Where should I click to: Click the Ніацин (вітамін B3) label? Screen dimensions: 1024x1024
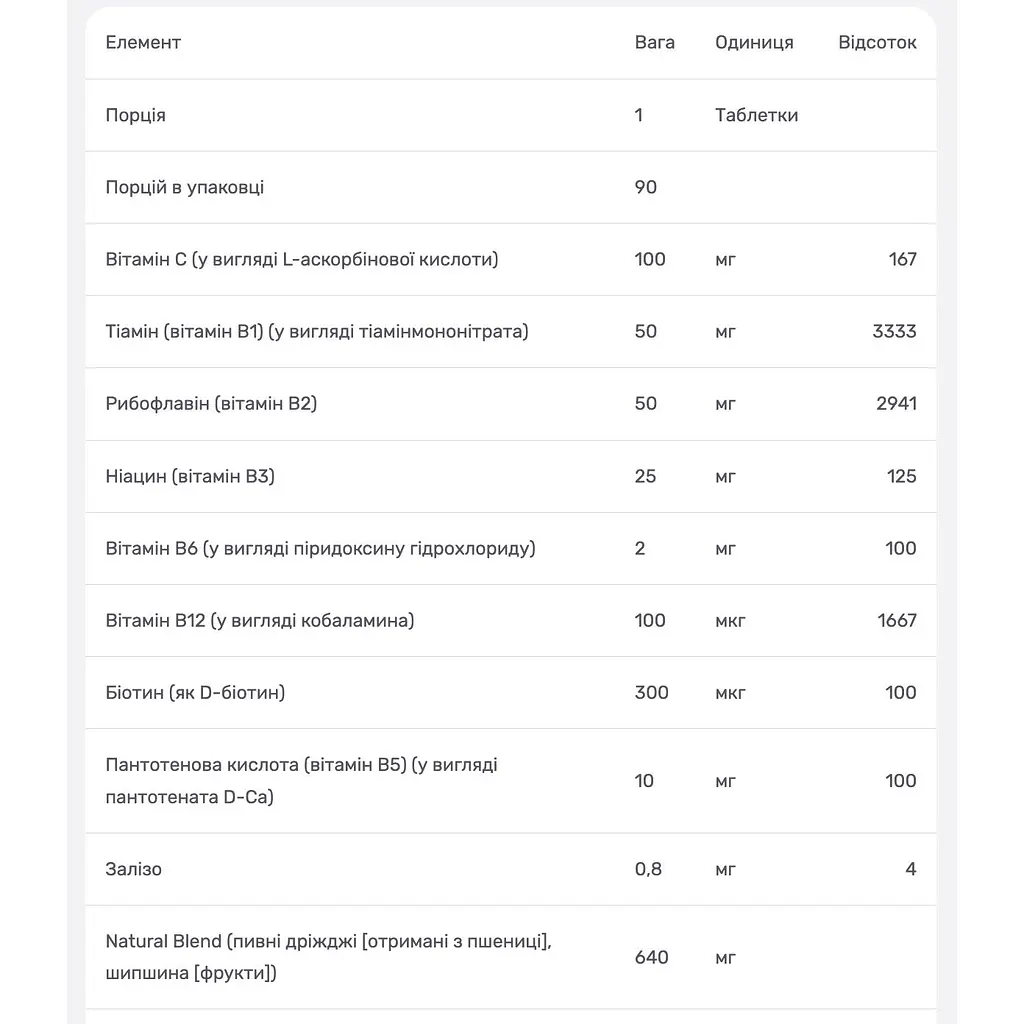pos(190,476)
